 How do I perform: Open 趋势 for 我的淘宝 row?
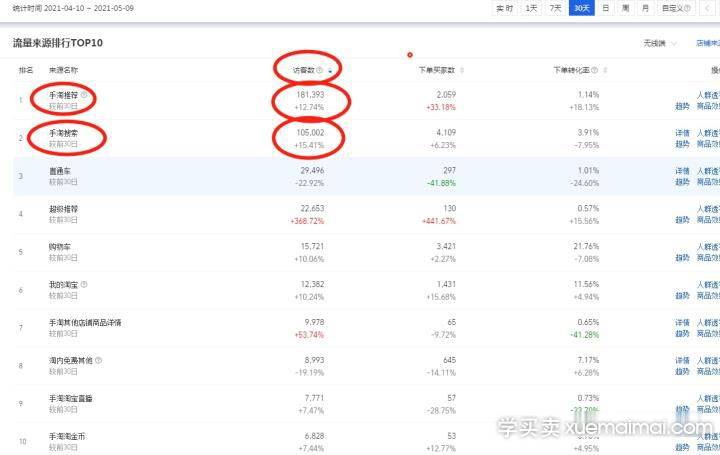(682, 296)
